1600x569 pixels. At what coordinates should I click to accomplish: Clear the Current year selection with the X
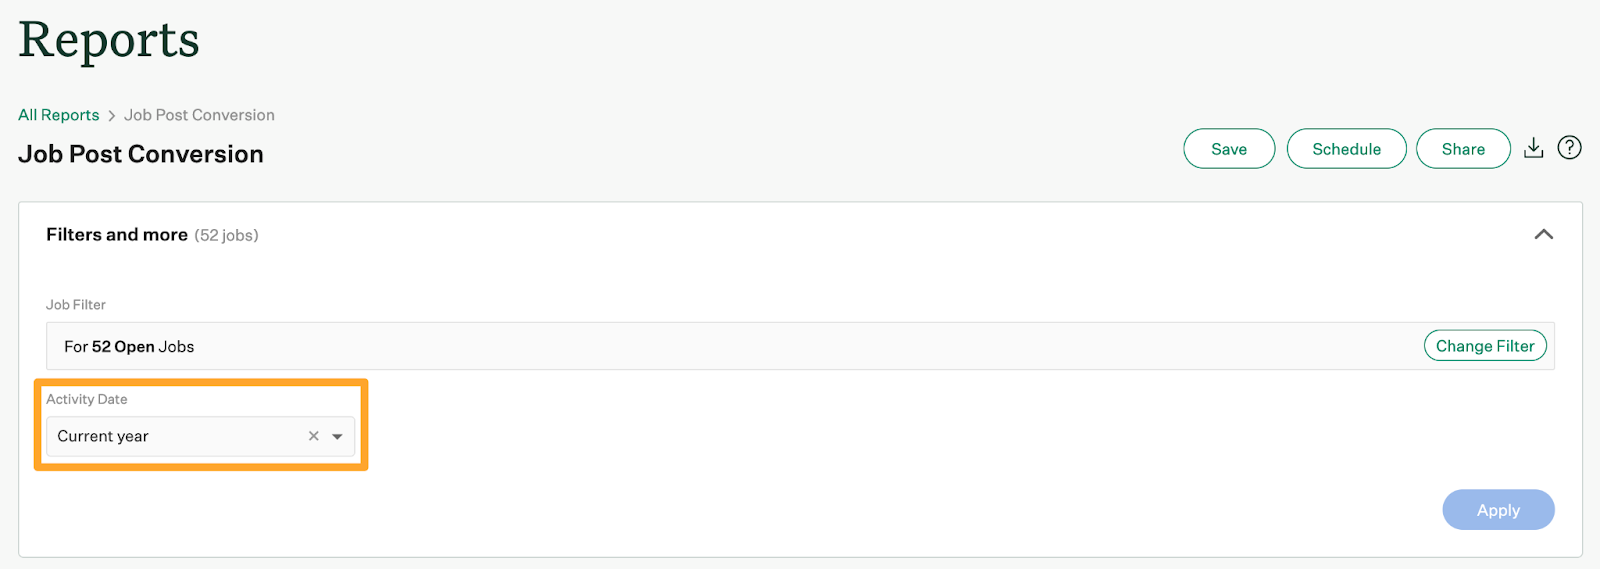click(314, 436)
